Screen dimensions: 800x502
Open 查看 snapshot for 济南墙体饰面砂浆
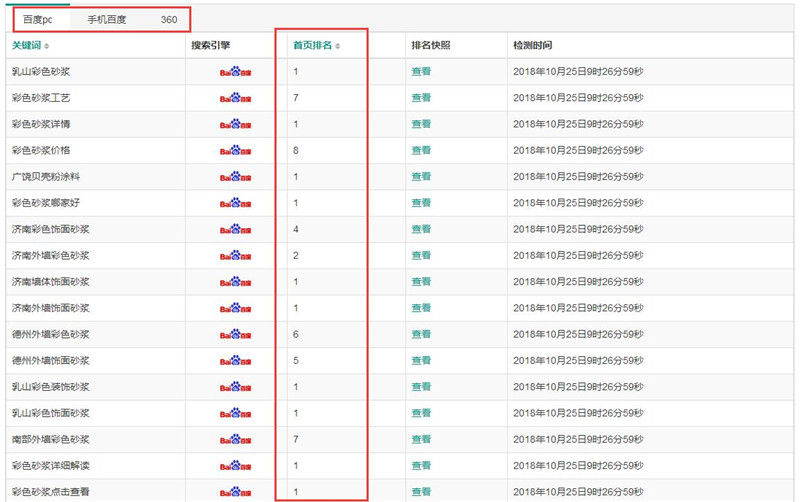421,282
